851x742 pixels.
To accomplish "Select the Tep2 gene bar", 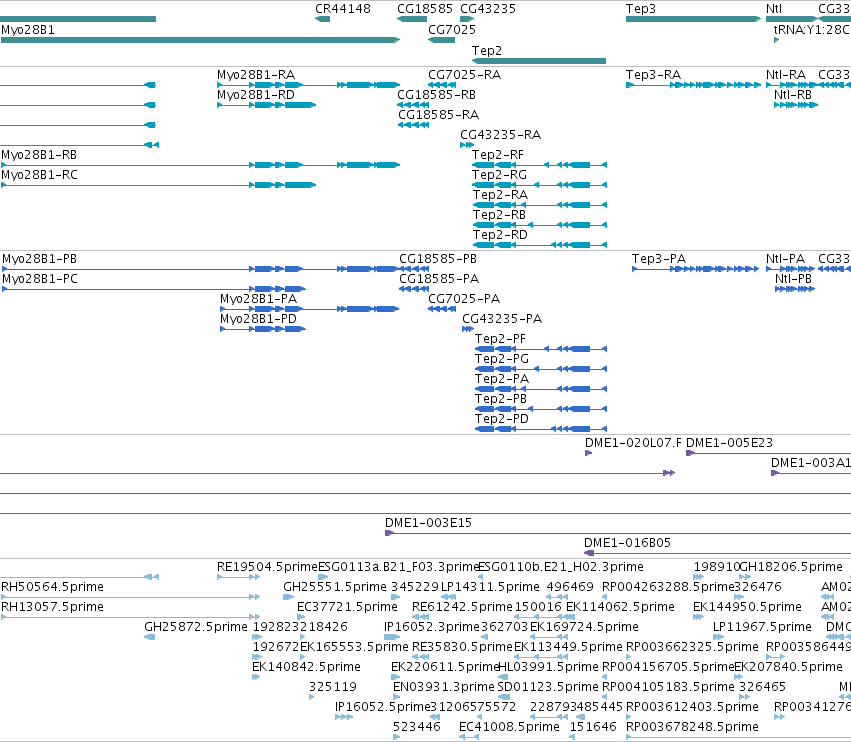I will 538,61.
